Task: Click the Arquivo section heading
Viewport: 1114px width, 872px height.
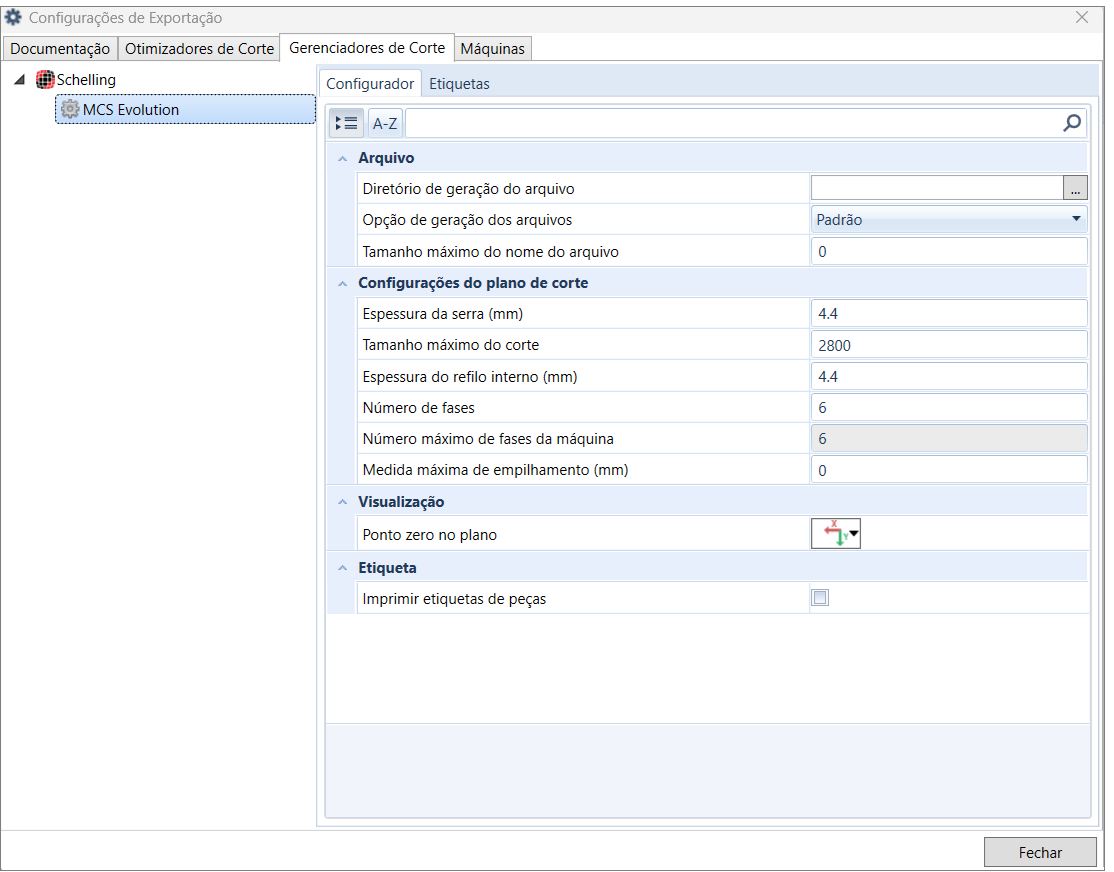Action: point(386,158)
